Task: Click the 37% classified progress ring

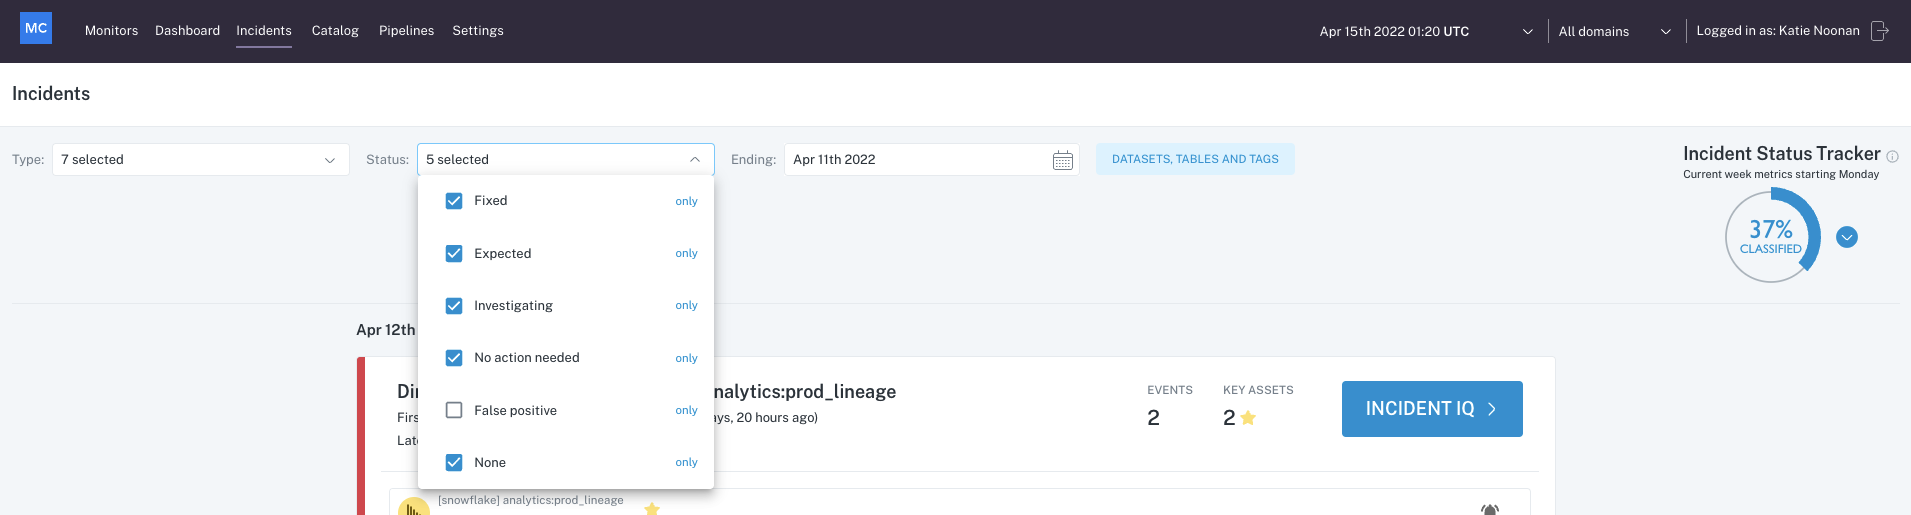Action: 1772,236
